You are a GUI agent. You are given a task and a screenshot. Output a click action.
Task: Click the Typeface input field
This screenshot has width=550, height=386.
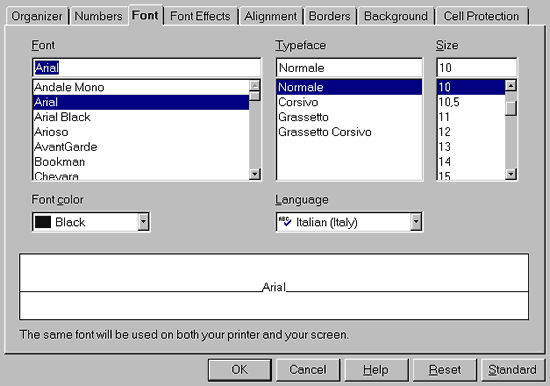pyautogui.click(x=349, y=68)
